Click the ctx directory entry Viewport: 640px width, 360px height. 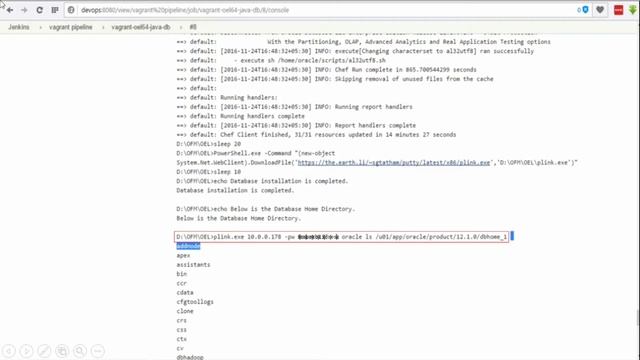[182, 339]
